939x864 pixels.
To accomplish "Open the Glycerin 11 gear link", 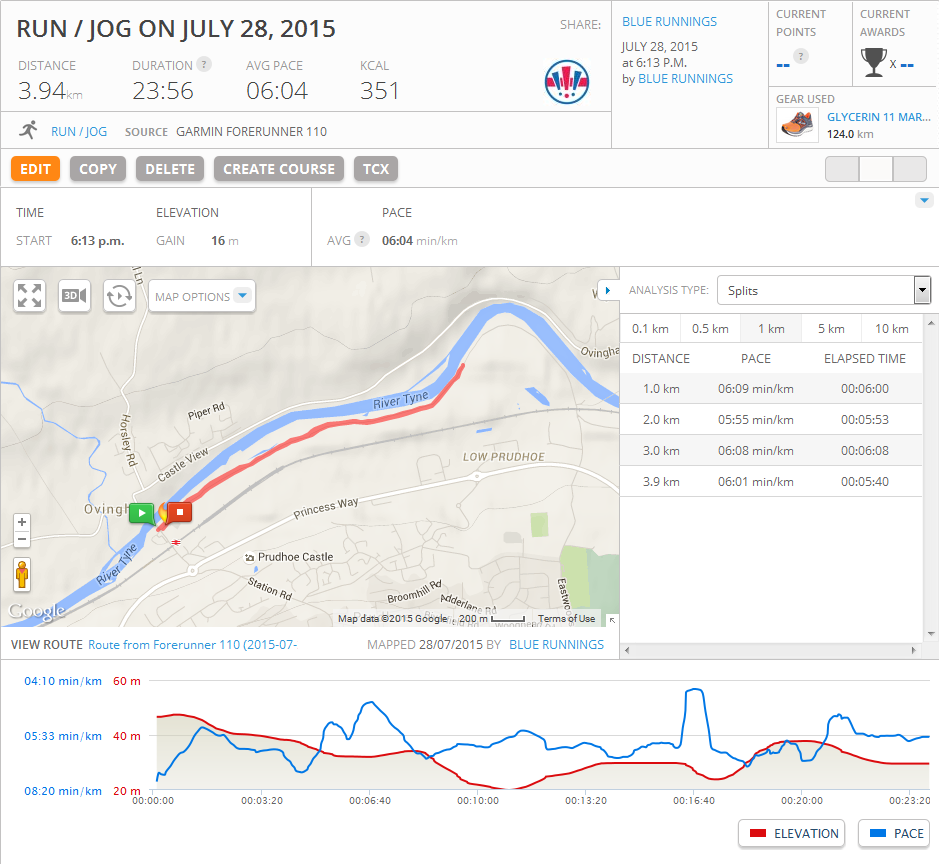I will pos(878,117).
